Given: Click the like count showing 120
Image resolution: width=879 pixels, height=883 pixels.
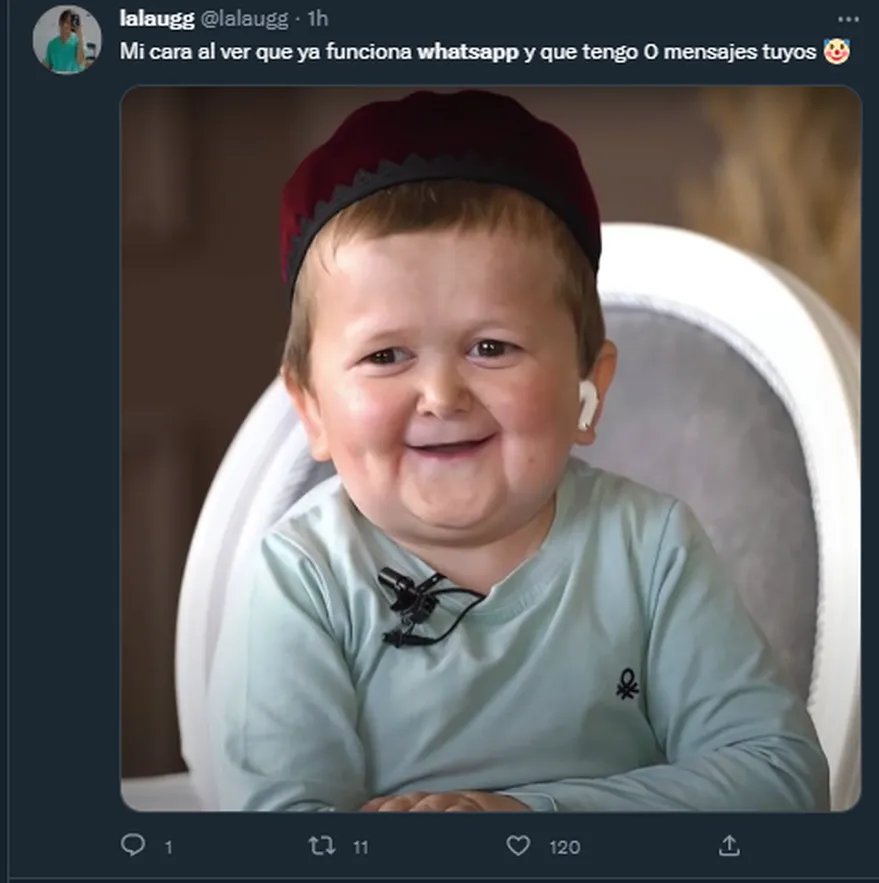Looking at the screenshot, I should point(564,847).
